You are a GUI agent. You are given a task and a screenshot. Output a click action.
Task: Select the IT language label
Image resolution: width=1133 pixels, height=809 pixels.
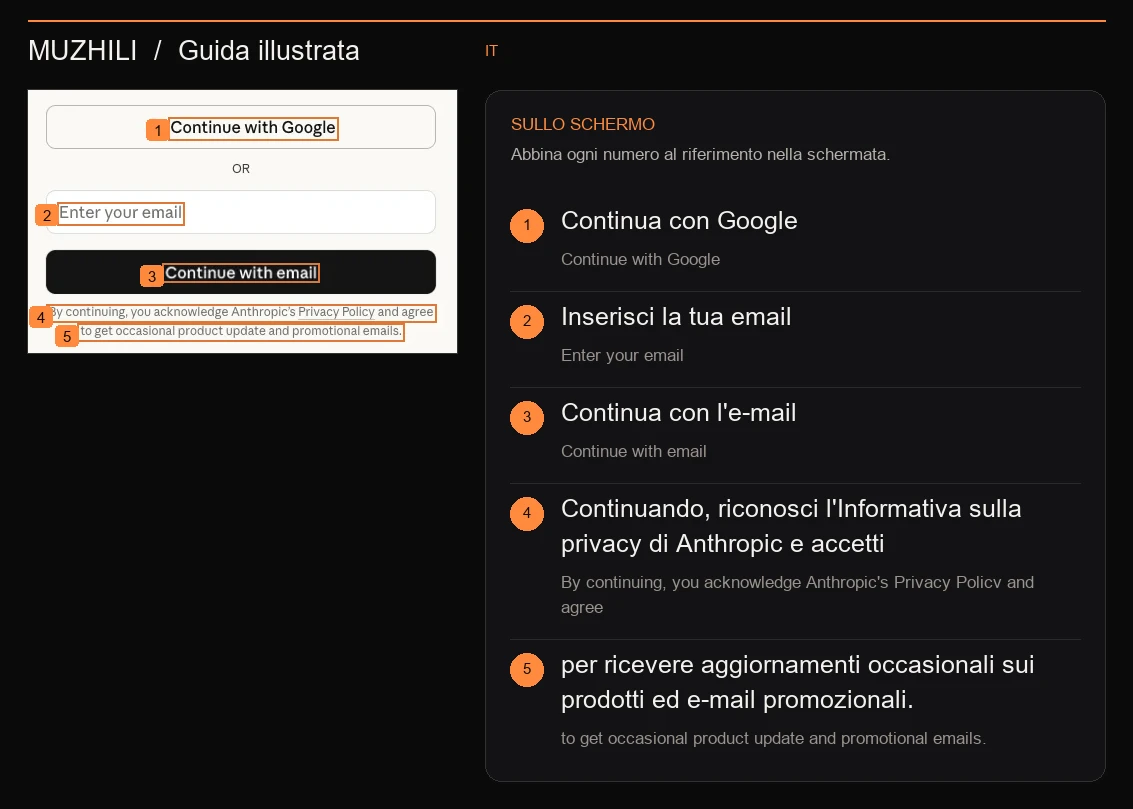coord(491,51)
